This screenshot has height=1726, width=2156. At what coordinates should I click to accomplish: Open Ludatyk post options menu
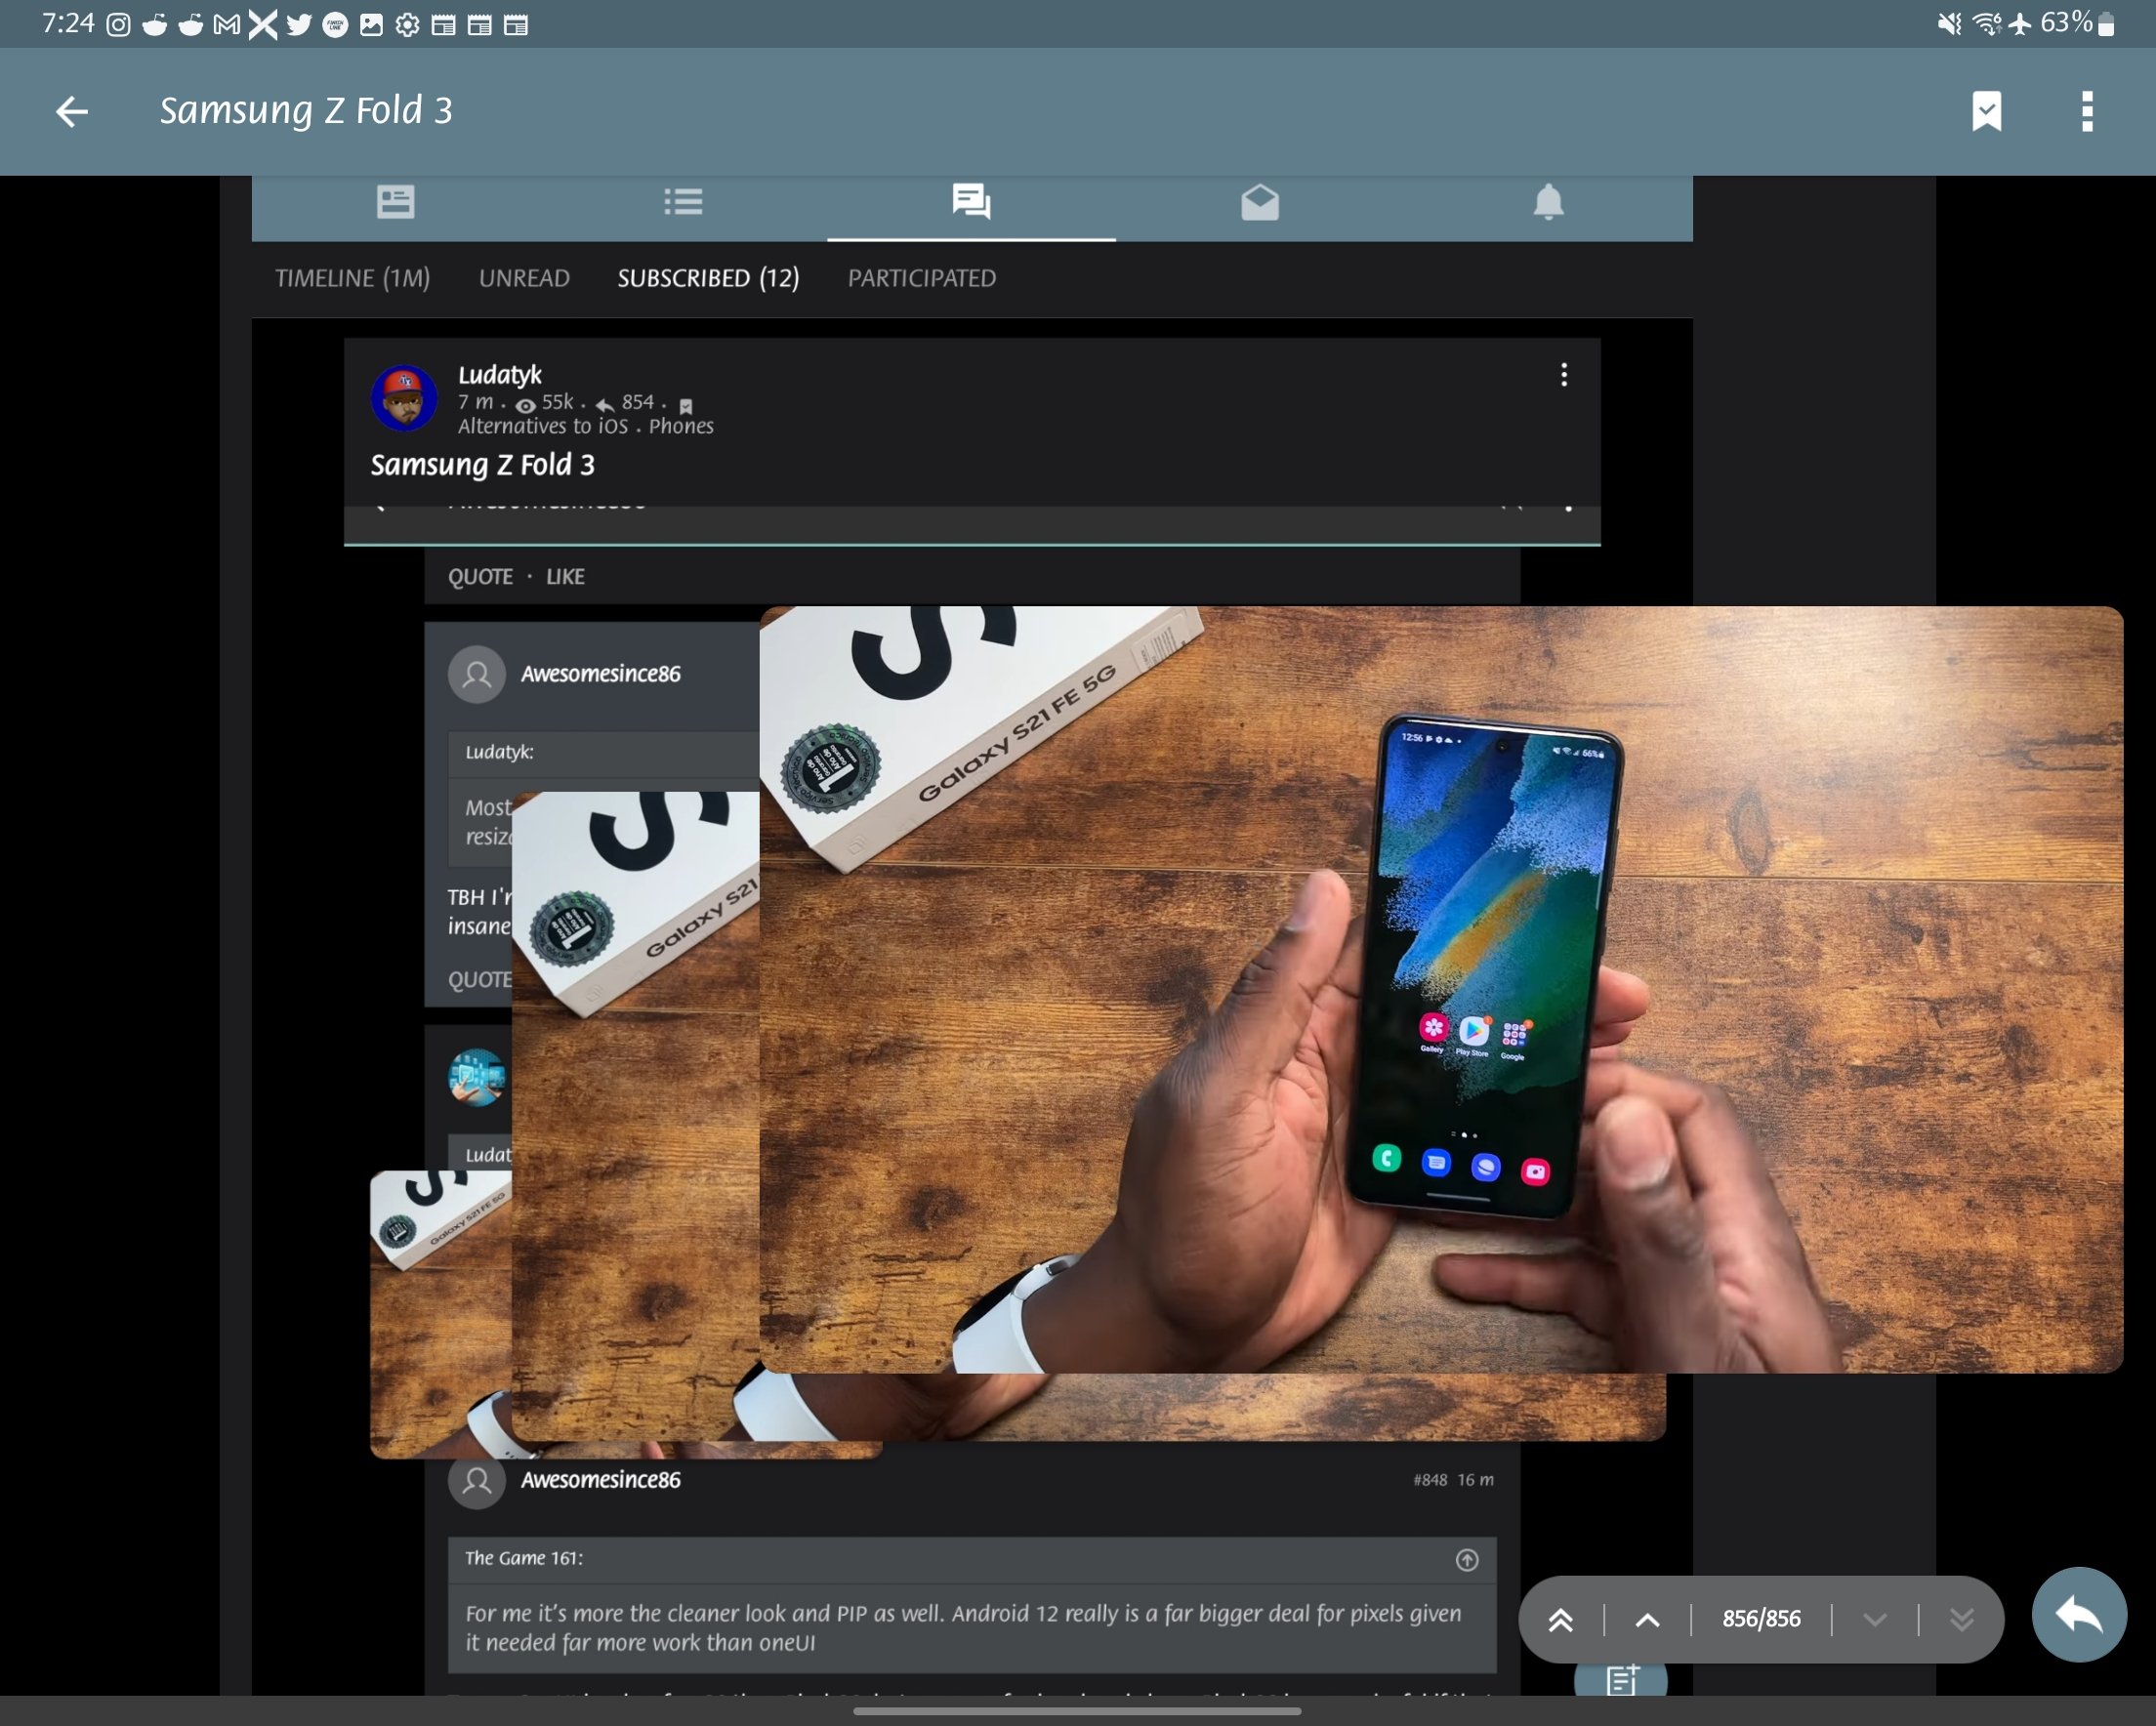click(1563, 375)
